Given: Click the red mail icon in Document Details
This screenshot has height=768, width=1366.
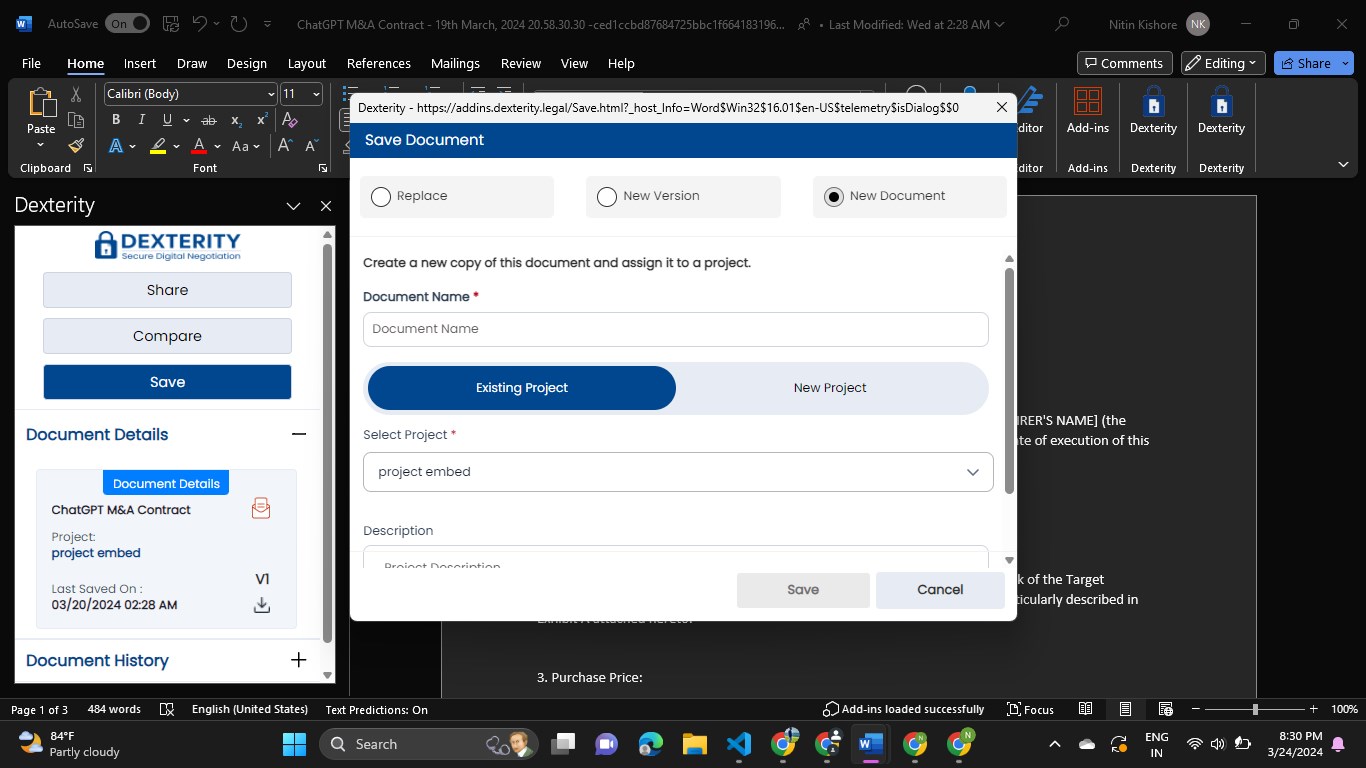Looking at the screenshot, I should pyautogui.click(x=261, y=509).
